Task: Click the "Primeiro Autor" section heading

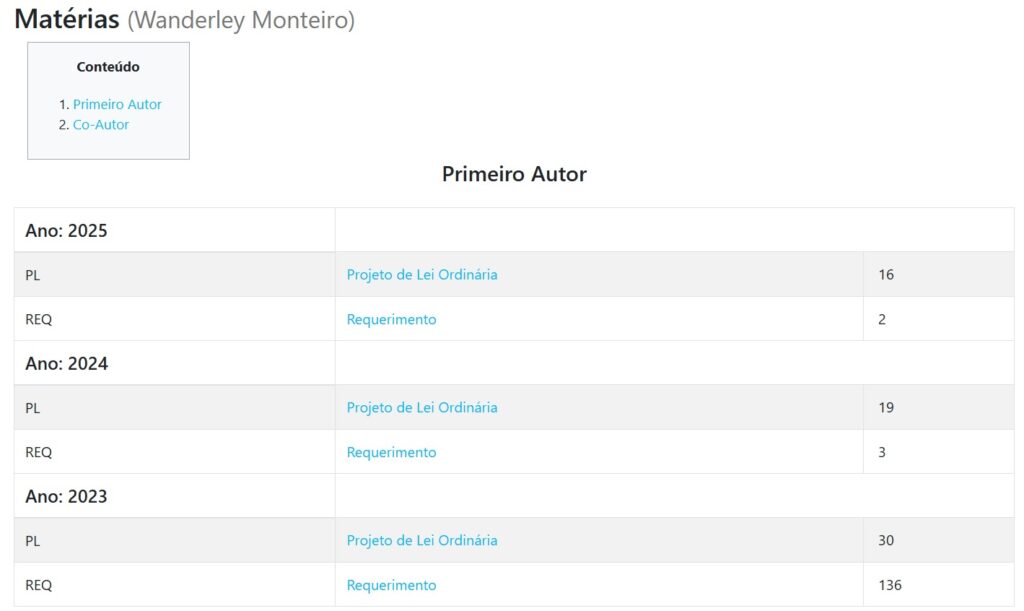Action: point(514,174)
